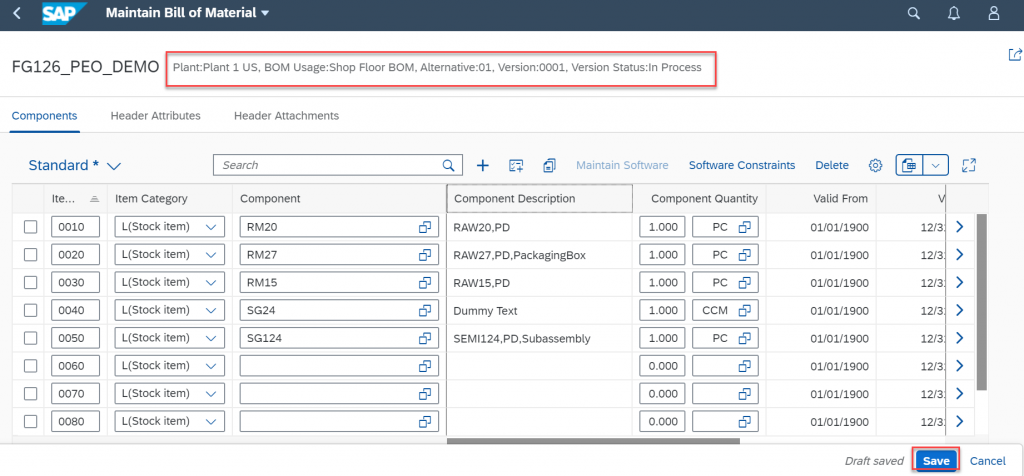
Task: Navigate to item 0040 details arrow
Action: pos(959,310)
